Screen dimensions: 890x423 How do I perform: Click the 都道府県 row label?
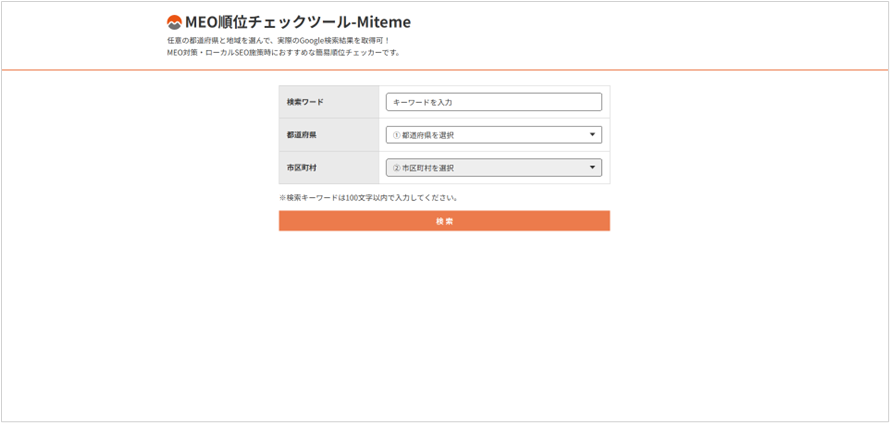[x=301, y=135]
